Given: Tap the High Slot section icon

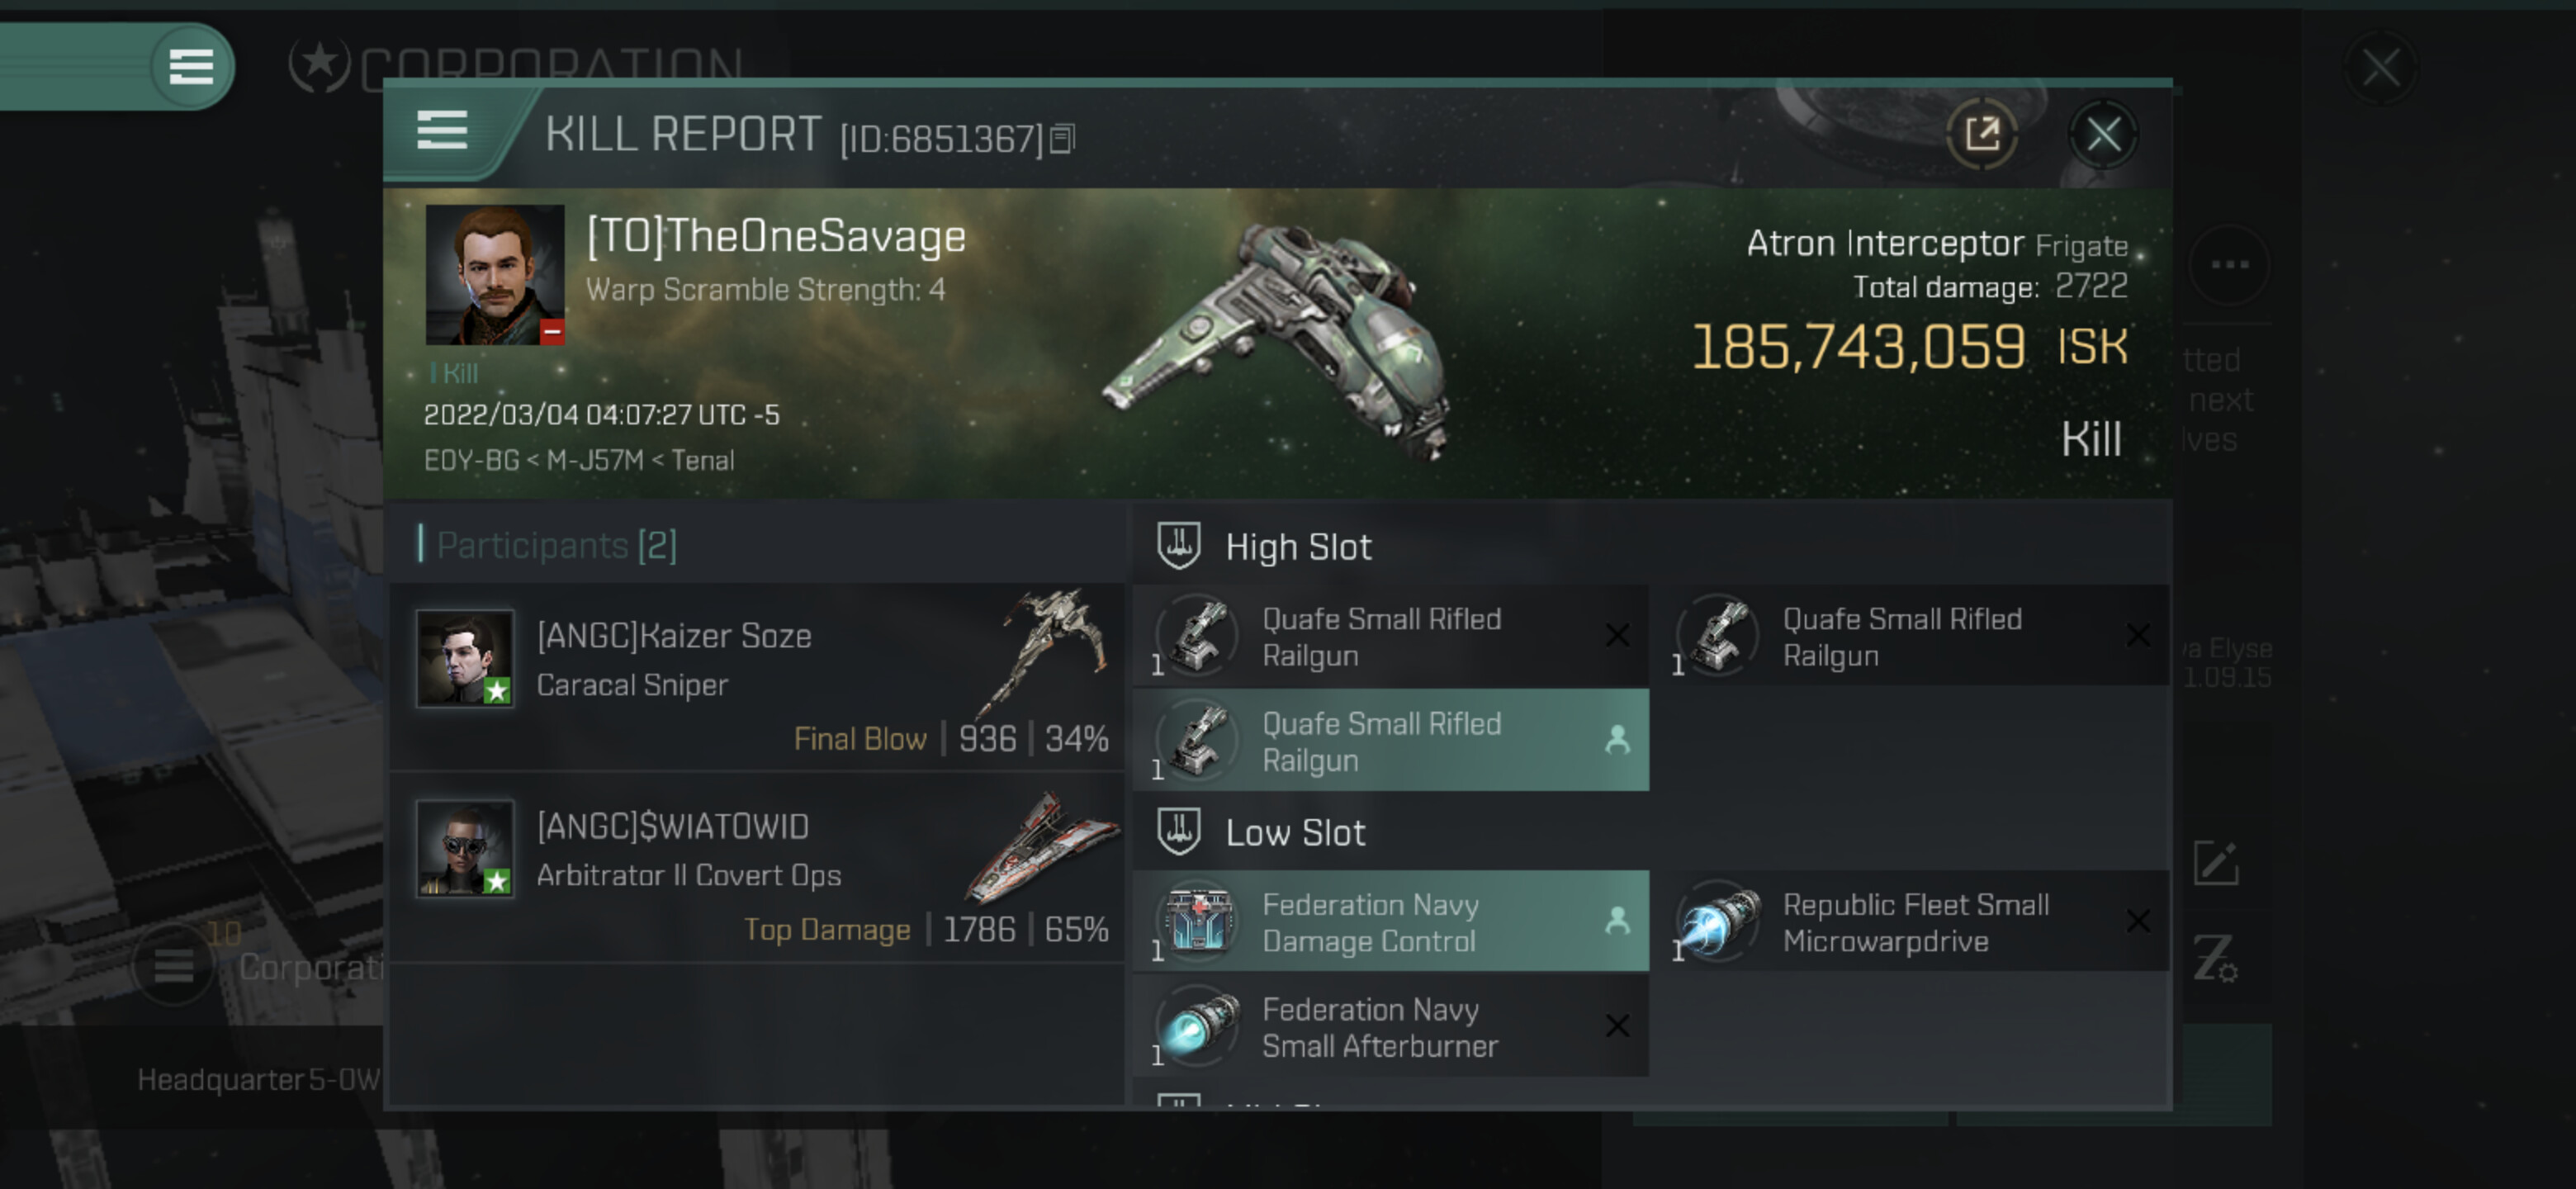Looking at the screenshot, I should [x=1178, y=546].
